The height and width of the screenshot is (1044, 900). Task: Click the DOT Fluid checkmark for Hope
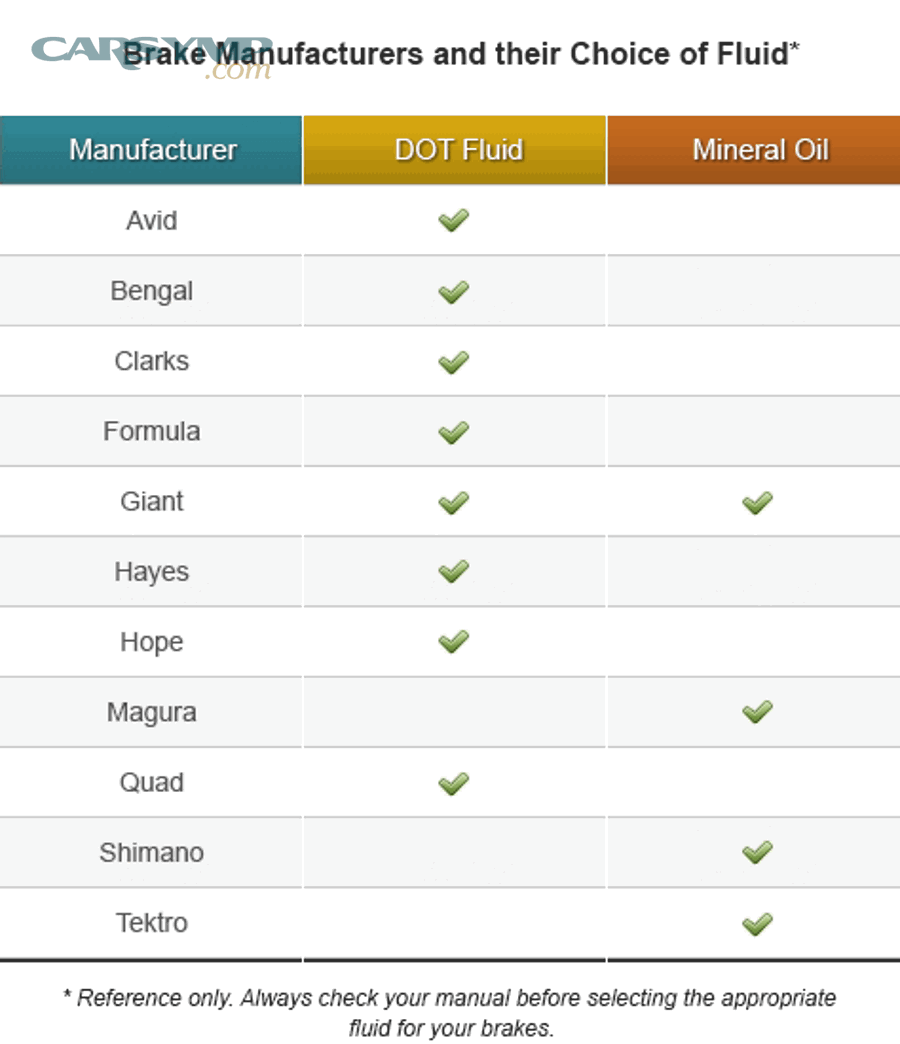[x=453, y=642]
